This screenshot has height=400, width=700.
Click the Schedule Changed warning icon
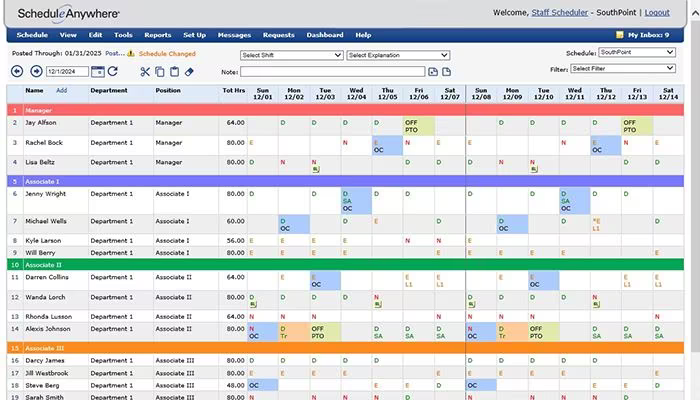coord(131,54)
